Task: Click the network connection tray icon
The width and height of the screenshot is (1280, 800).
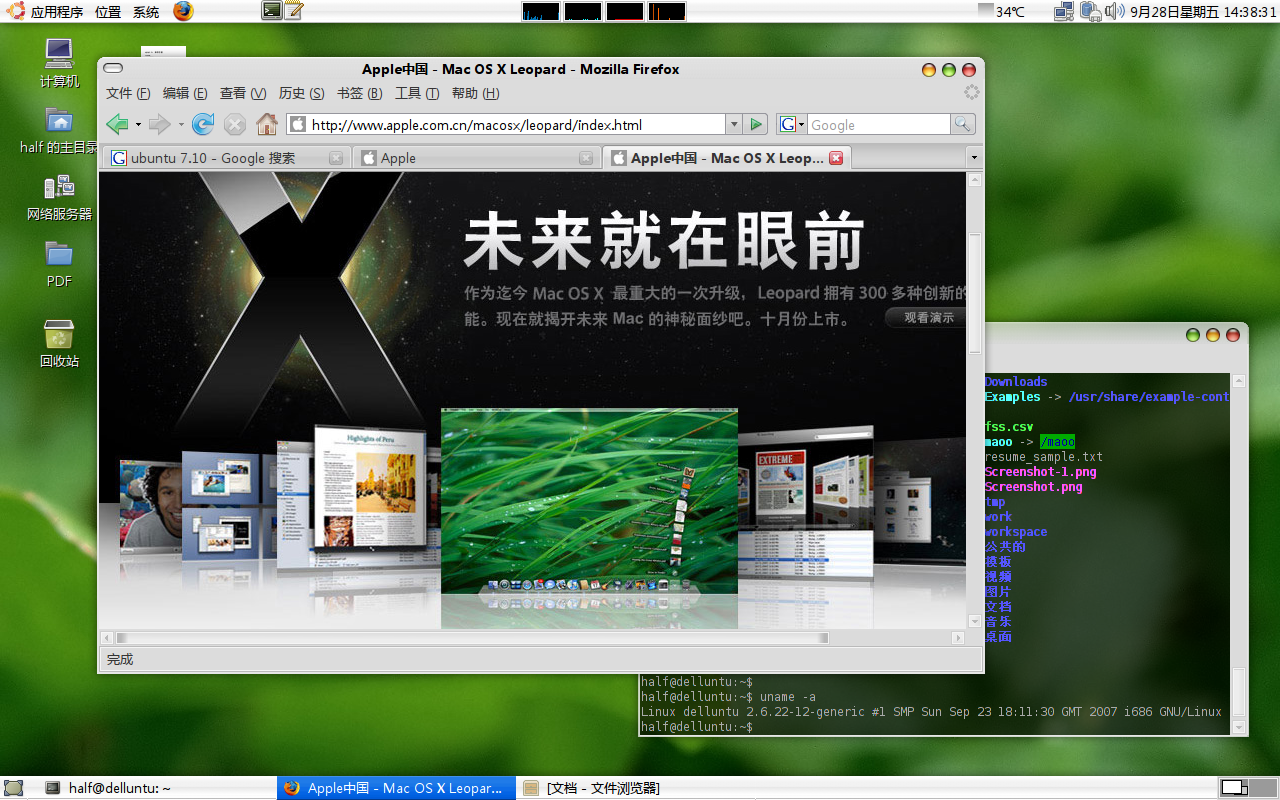Action: [x=1064, y=12]
